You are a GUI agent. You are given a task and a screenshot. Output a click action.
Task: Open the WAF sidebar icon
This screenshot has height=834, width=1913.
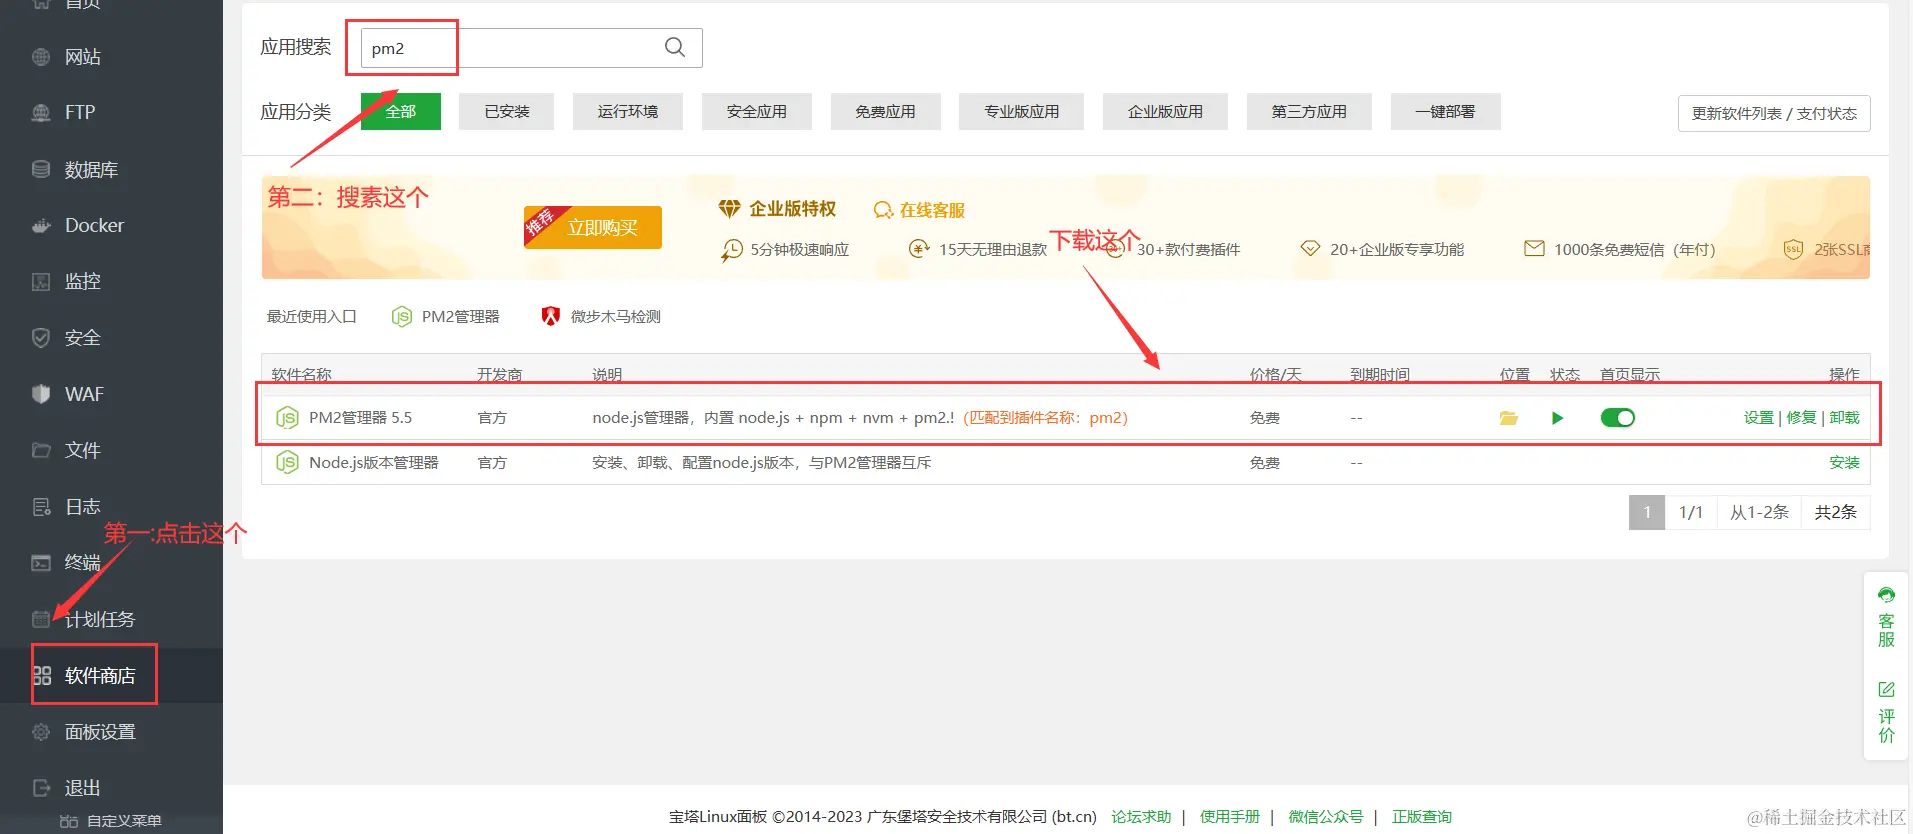click(41, 394)
